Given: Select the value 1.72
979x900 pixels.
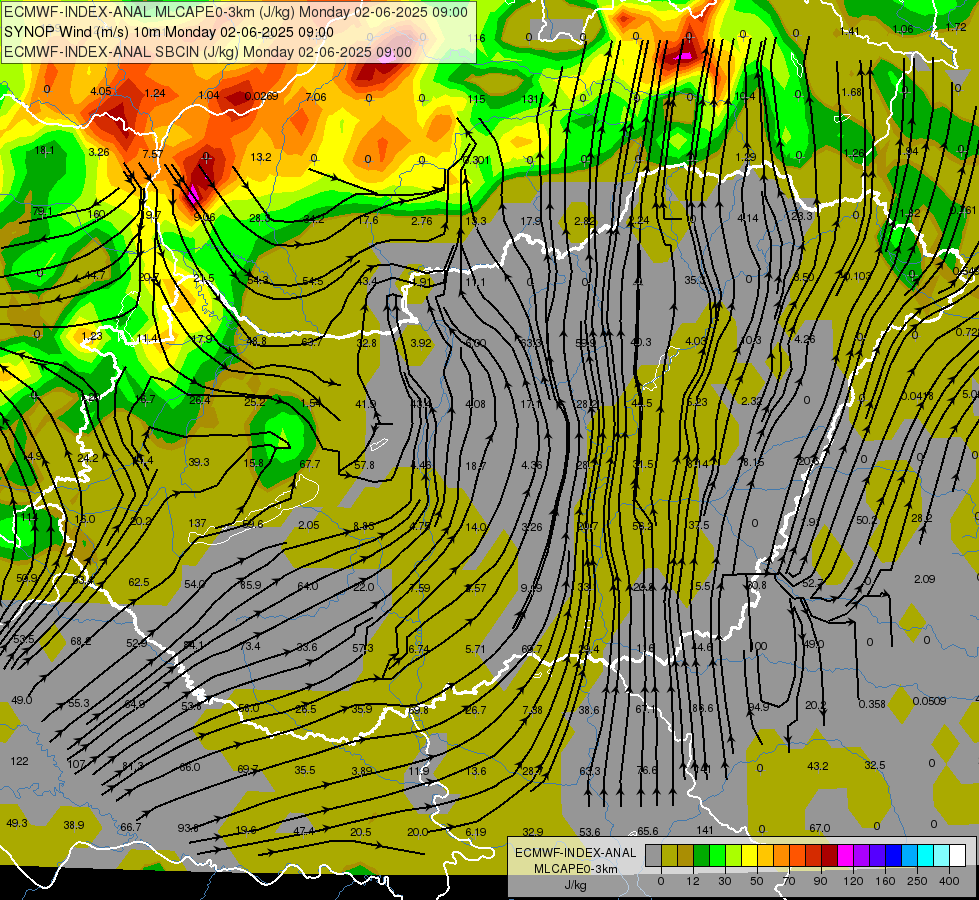Looking at the screenshot, I should coord(956,27).
